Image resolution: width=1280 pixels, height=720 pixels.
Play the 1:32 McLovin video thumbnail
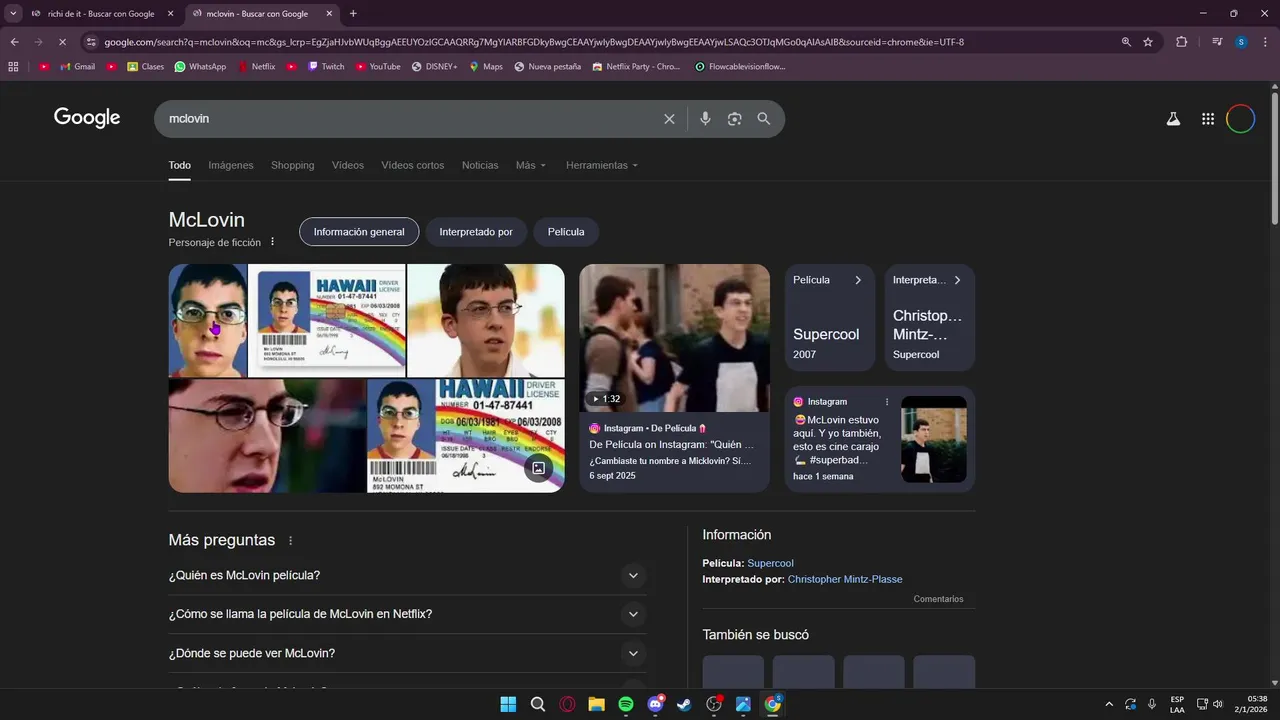pos(675,338)
